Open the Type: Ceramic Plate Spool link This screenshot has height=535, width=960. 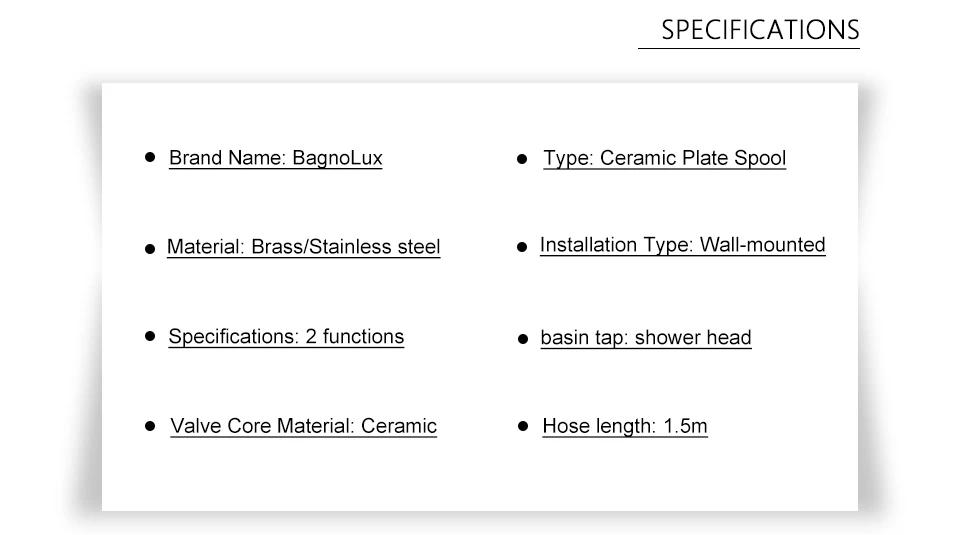coord(664,158)
